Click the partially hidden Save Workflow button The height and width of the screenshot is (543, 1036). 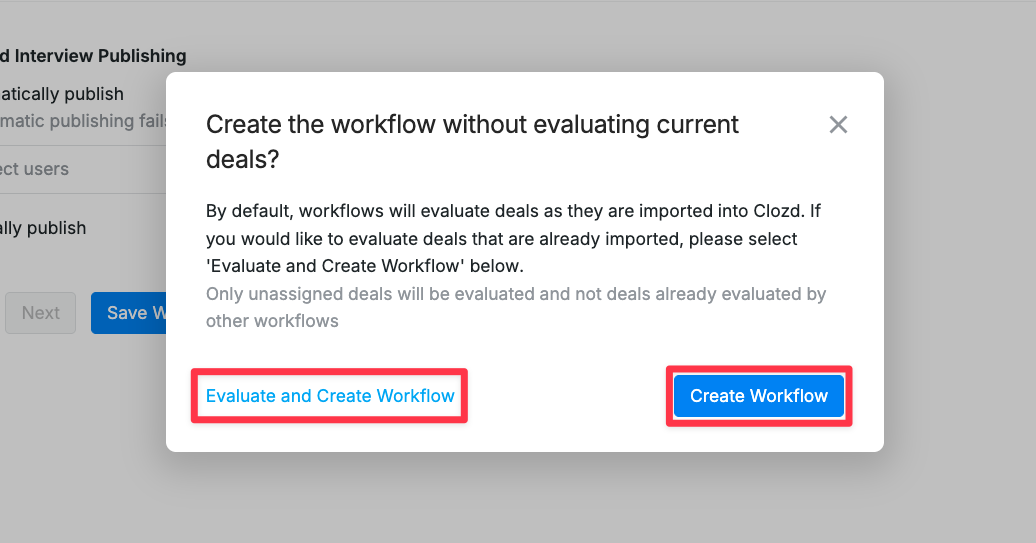click(129, 313)
